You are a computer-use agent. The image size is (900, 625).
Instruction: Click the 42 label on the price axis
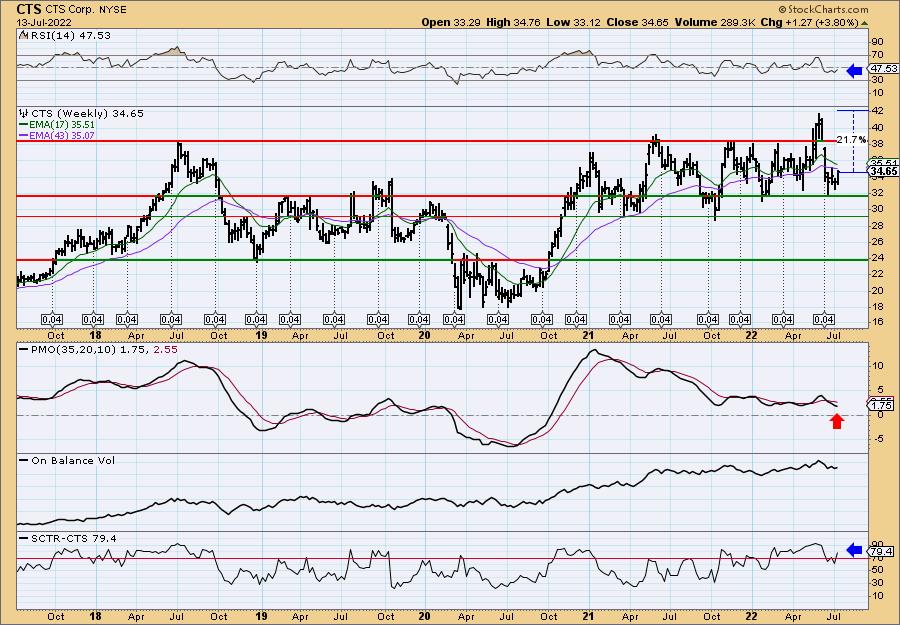click(878, 111)
